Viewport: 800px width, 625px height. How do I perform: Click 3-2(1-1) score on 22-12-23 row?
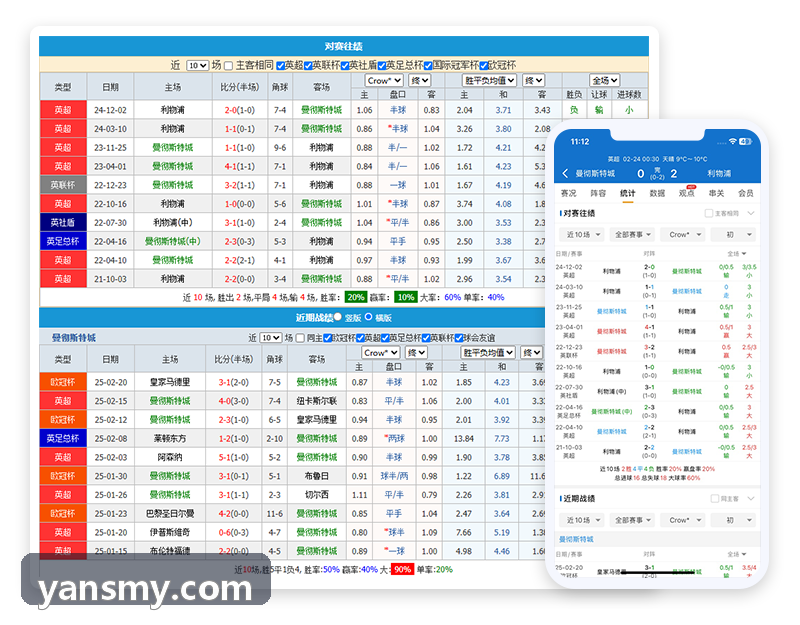pyautogui.click(x=240, y=185)
